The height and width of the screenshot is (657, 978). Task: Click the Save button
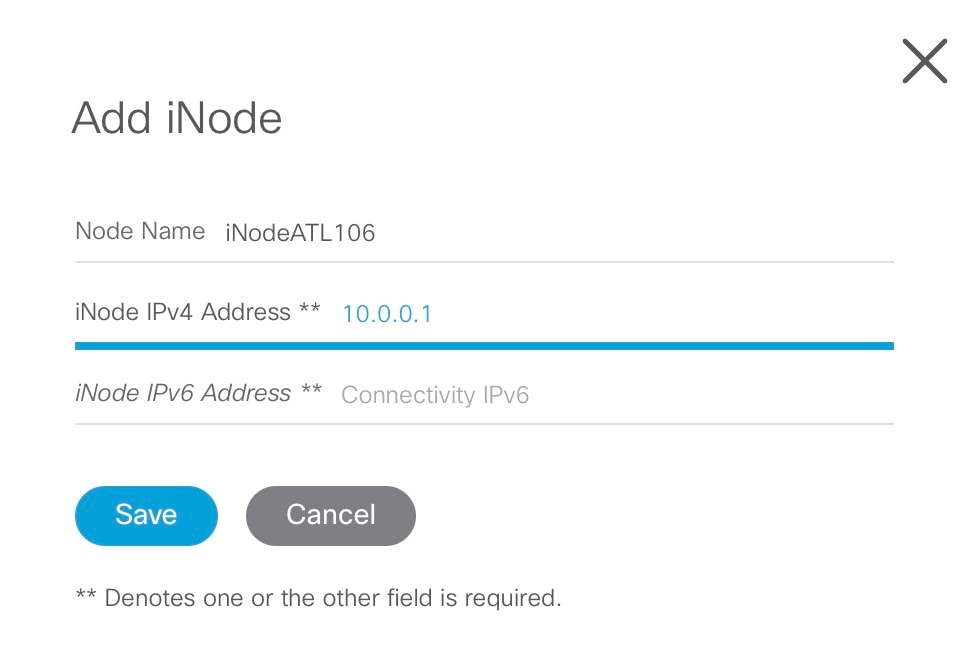coord(147,515)
